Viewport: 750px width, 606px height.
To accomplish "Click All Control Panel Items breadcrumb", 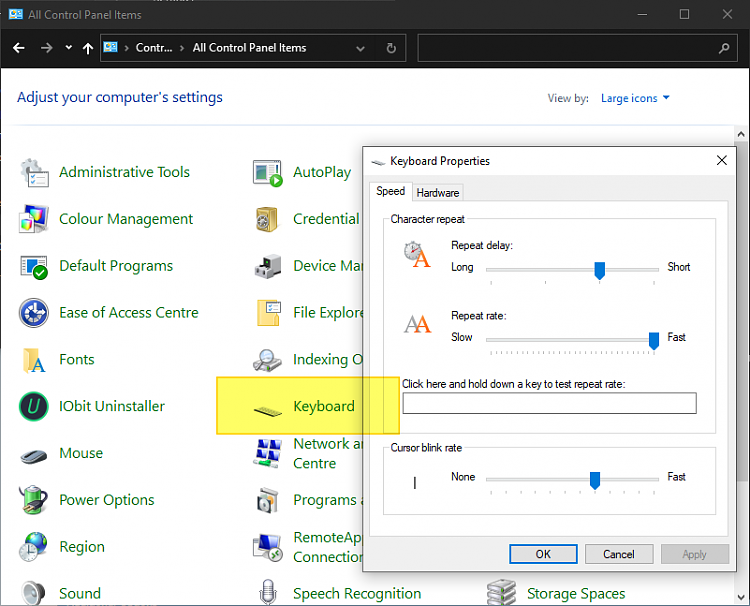I will (x=249, y=48).
